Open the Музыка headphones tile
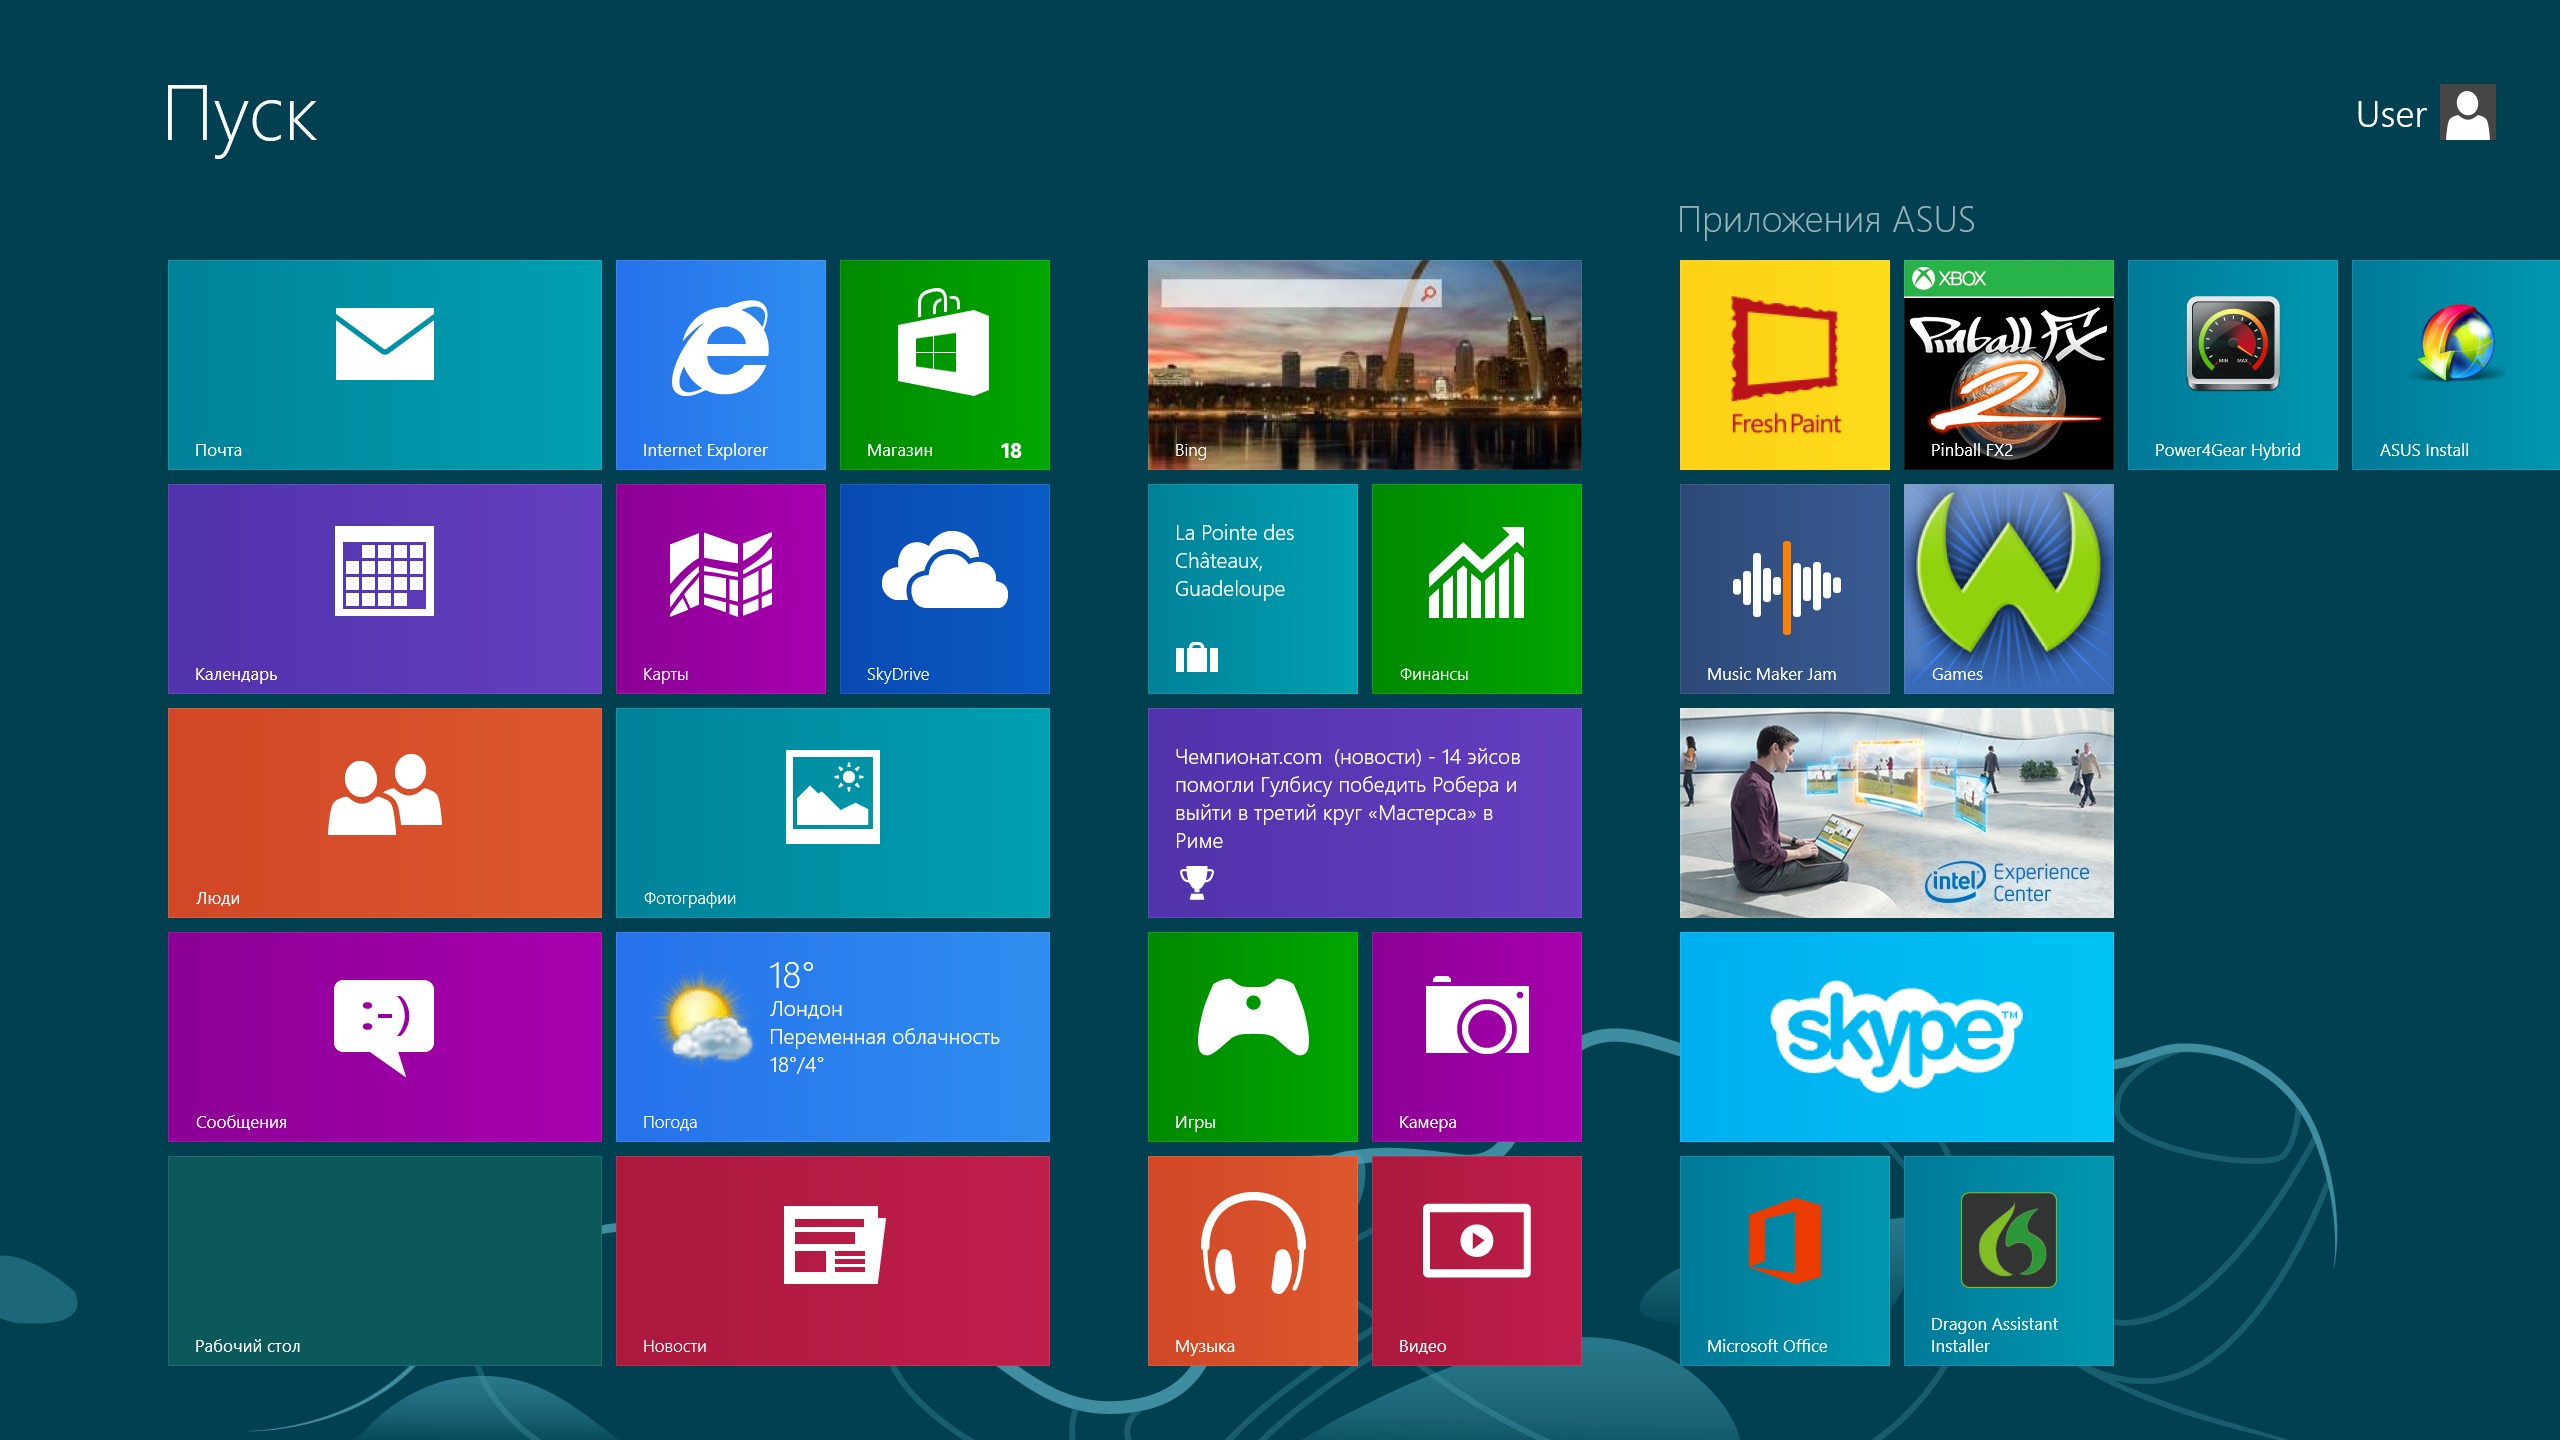2560x1440 pixels. (1252, 1260)
